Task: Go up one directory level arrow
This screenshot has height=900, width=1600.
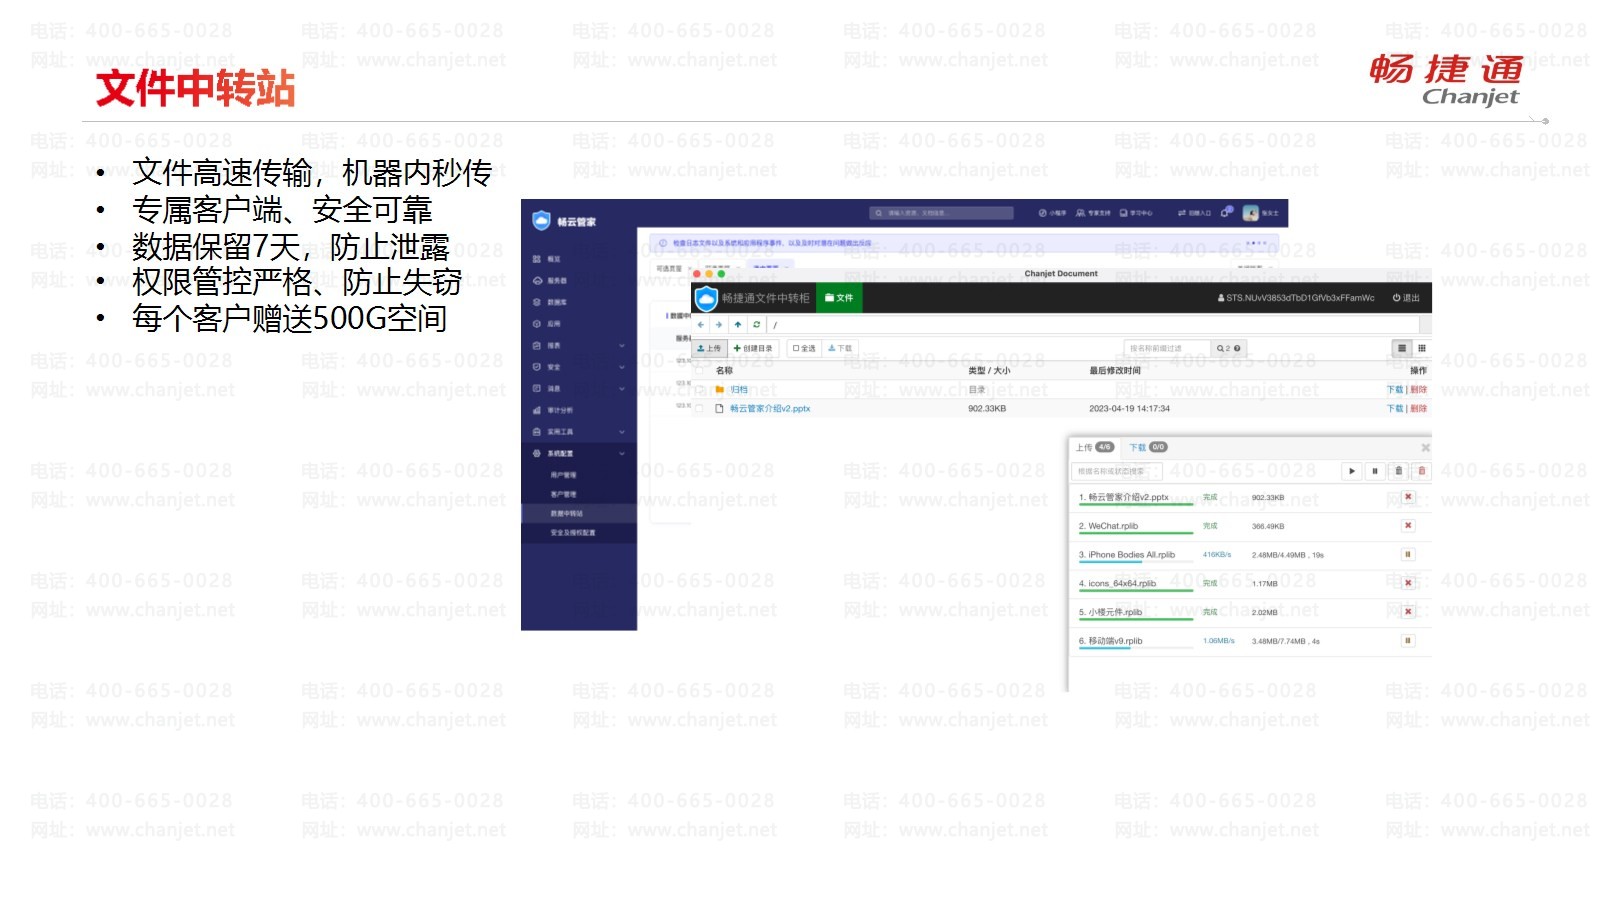Action: [738, 325]
